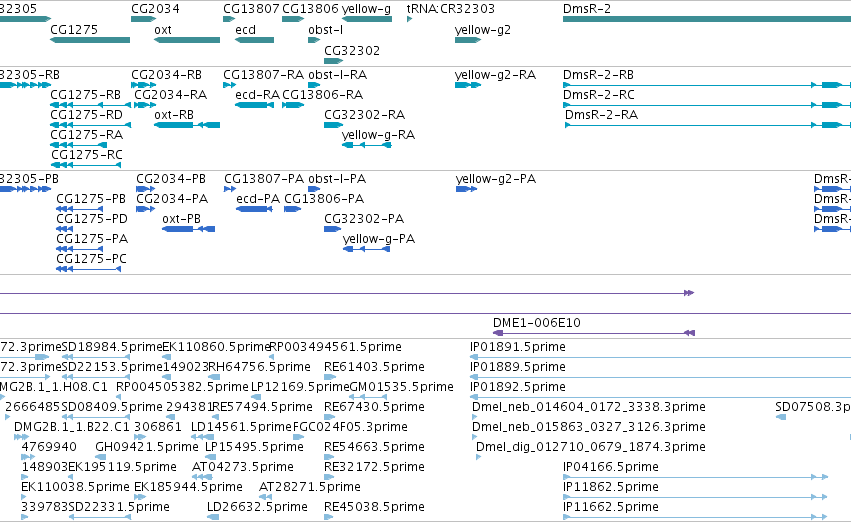Select the CG1275-RD transcript label
851x522 pixels.
point(86,114)
